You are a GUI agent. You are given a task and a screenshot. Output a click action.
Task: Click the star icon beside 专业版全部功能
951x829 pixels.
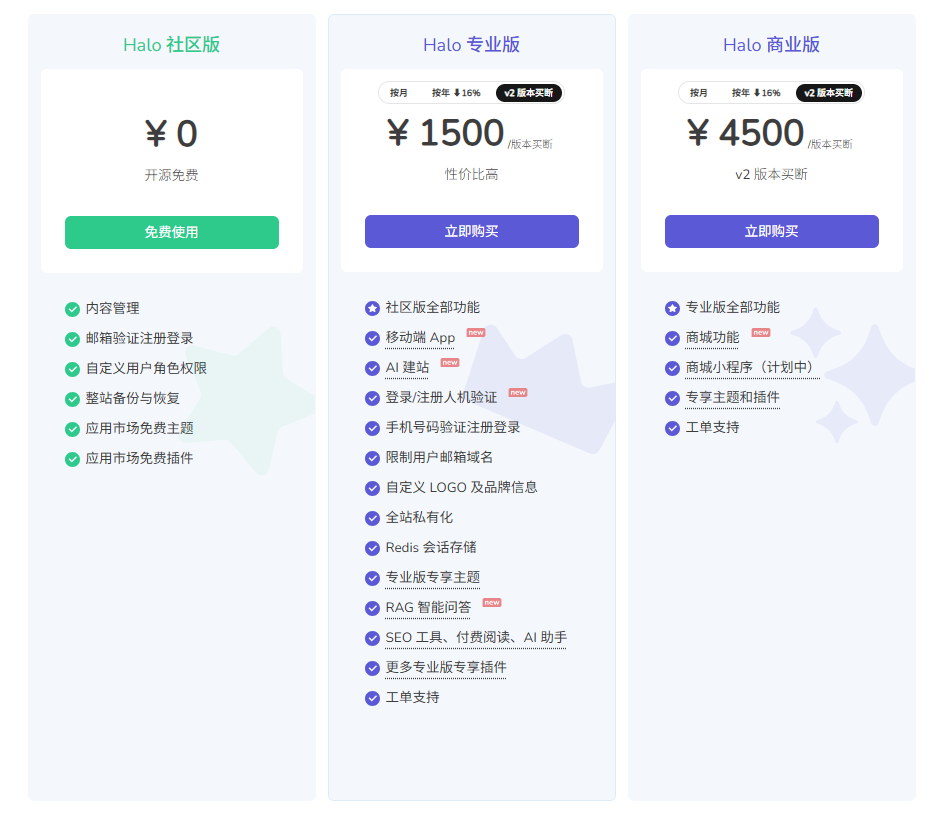pyautogui.click(x=672, y=308)
